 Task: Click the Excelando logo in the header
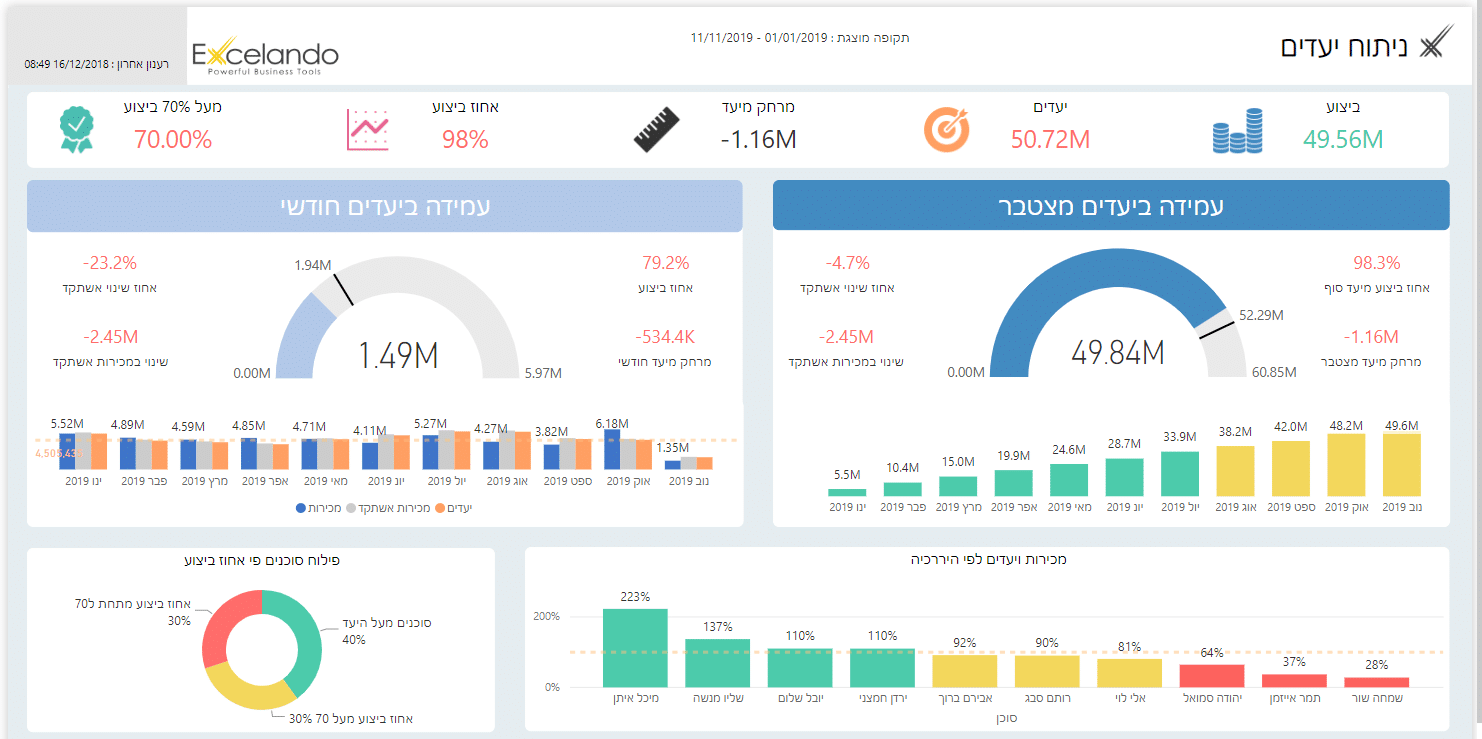tap(265, 56)
